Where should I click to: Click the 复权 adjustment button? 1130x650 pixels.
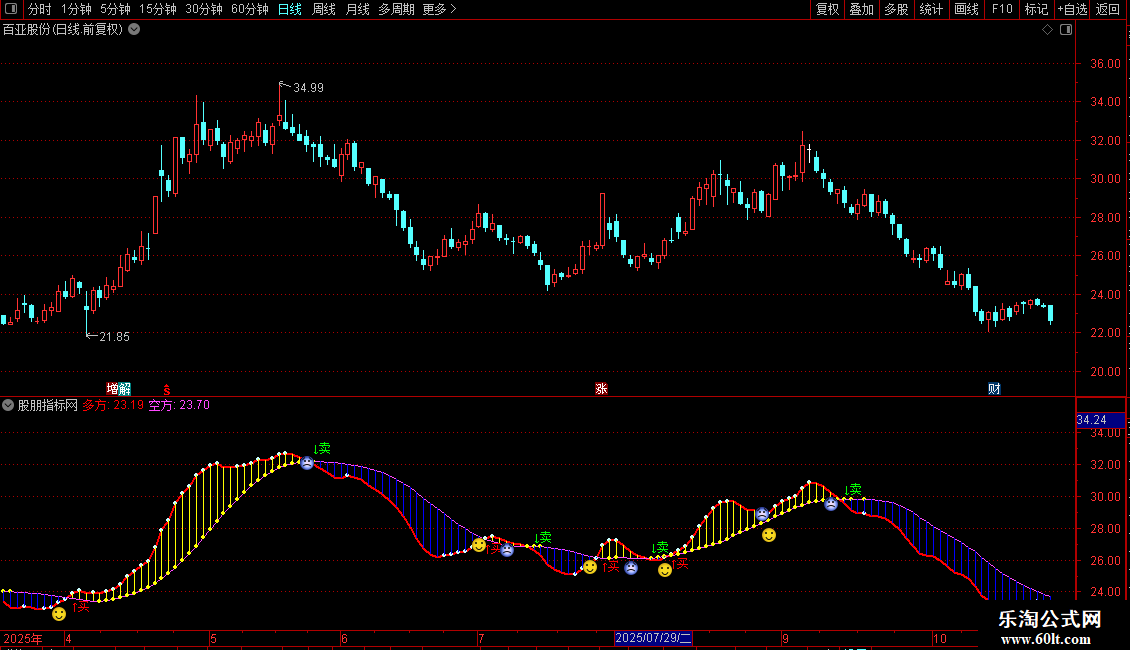(827, 9)
